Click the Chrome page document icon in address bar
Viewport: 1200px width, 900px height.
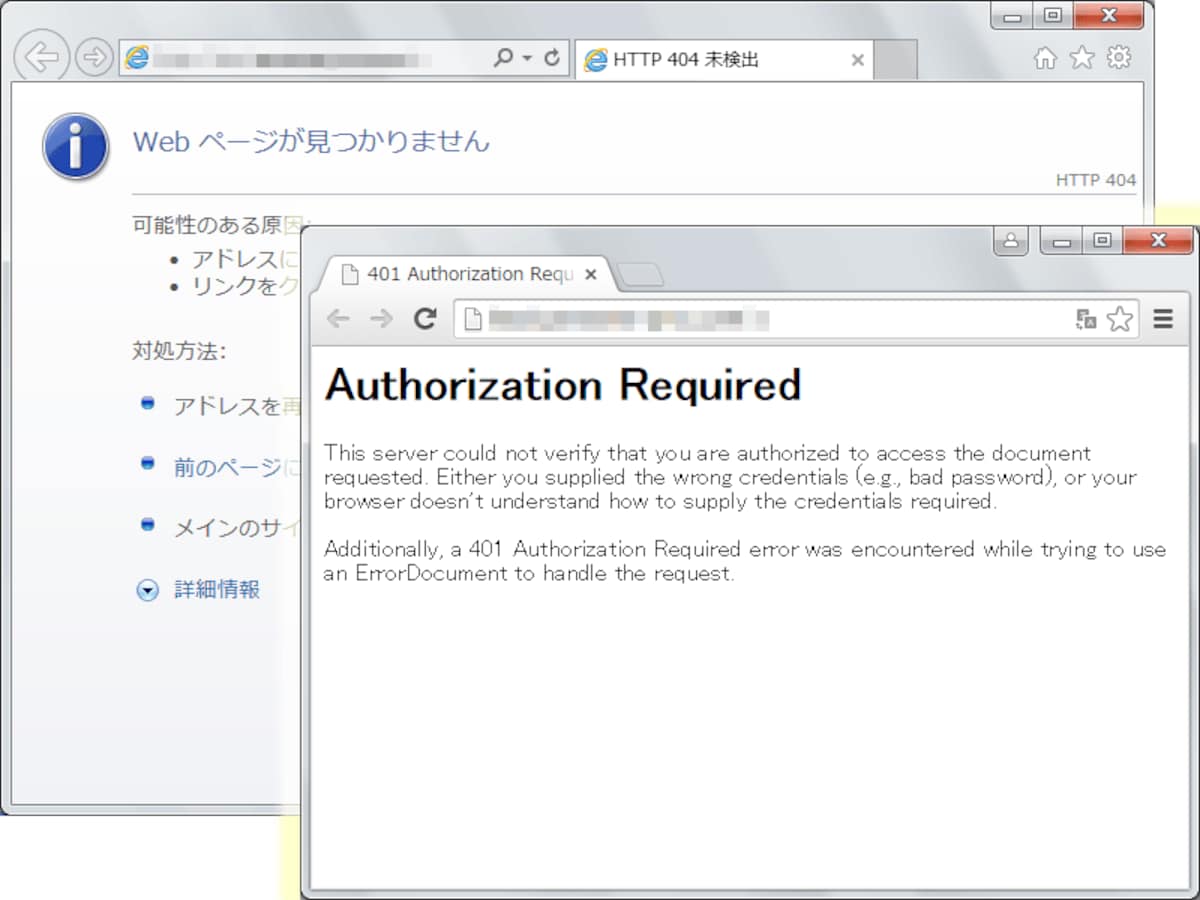473,320
